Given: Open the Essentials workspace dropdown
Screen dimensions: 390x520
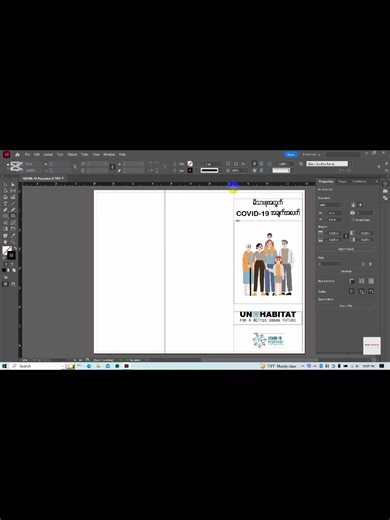Looking at the screenshot, I should [312, 155].
